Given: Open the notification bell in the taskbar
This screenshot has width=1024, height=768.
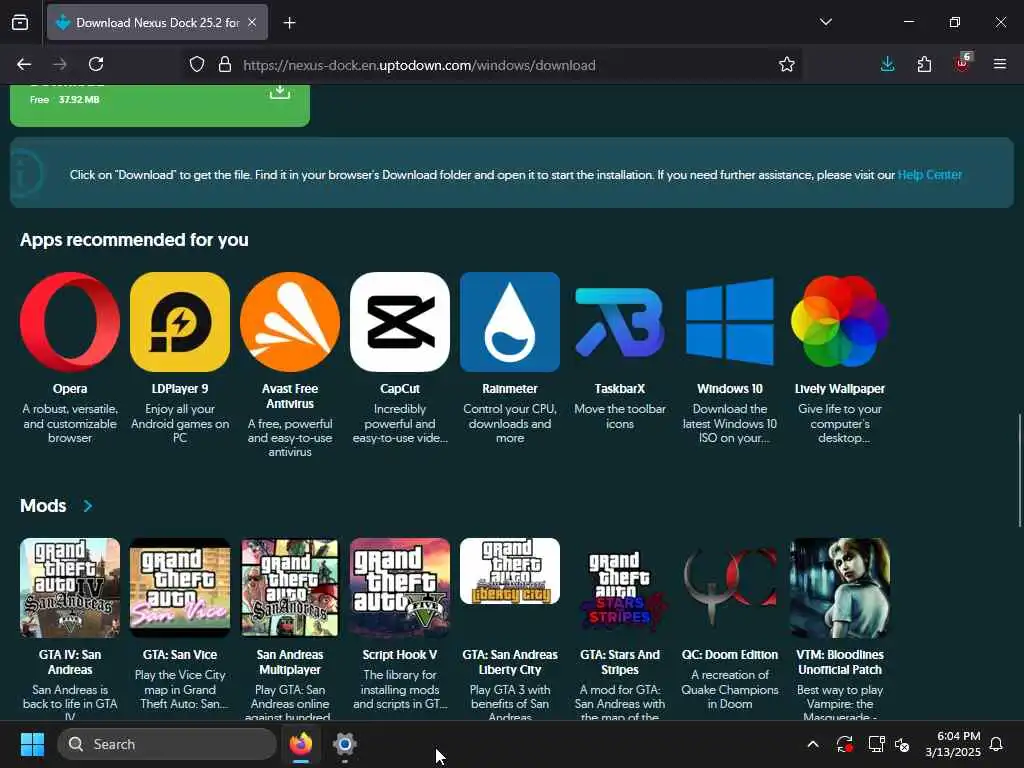Looking at the screenshot, I should pos(996,744).
